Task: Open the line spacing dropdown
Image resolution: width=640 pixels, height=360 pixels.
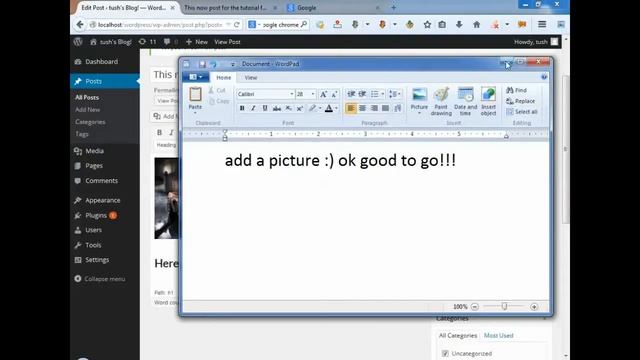Action: point(395,94)
